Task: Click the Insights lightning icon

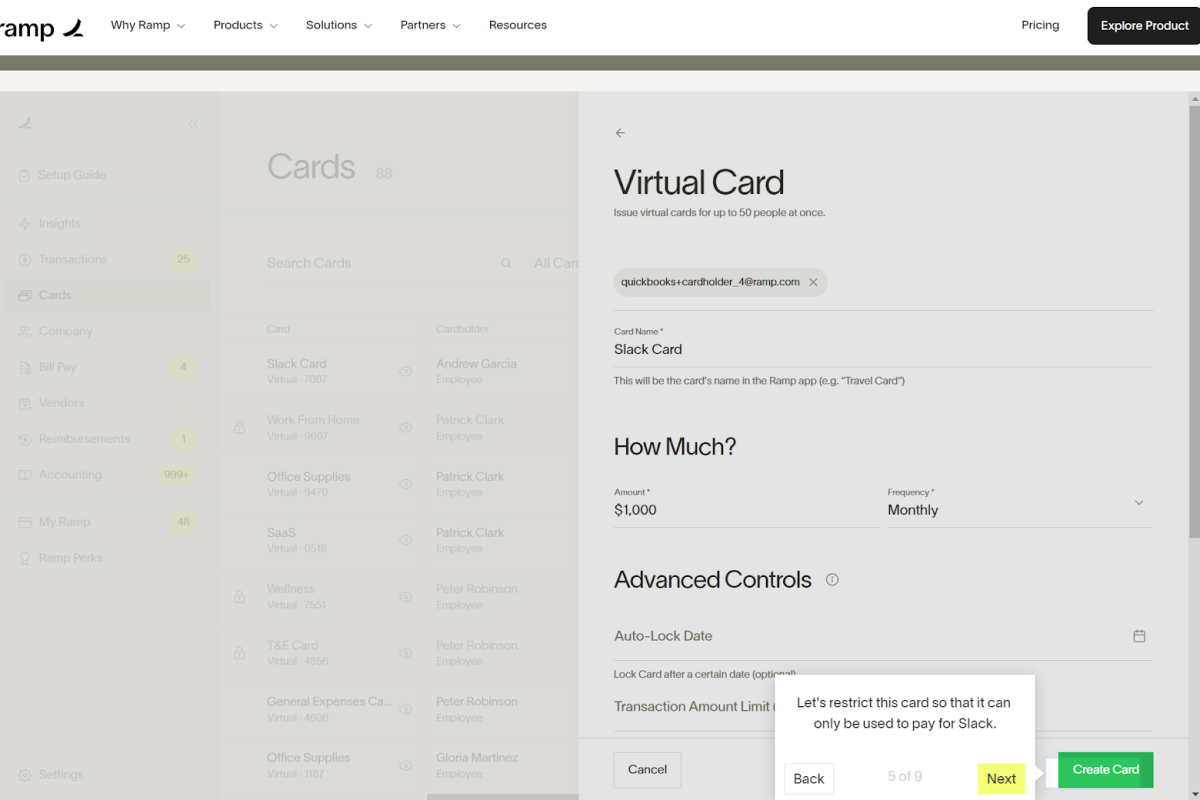Action: pyautogui.click(x=25, y=224)
